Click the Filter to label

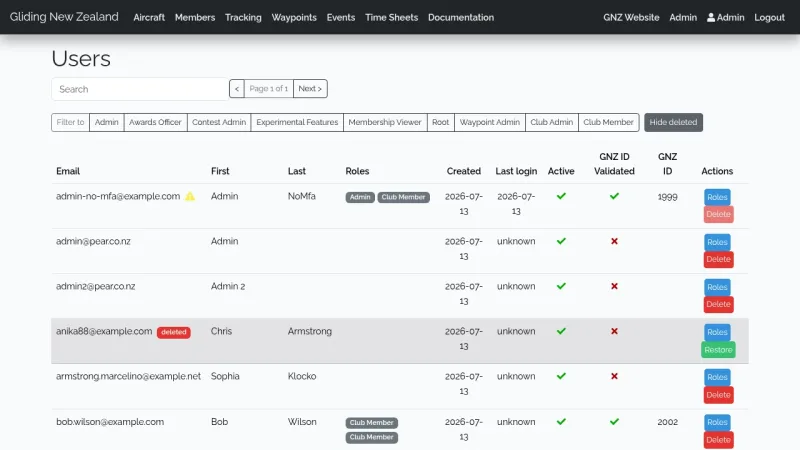70,122
